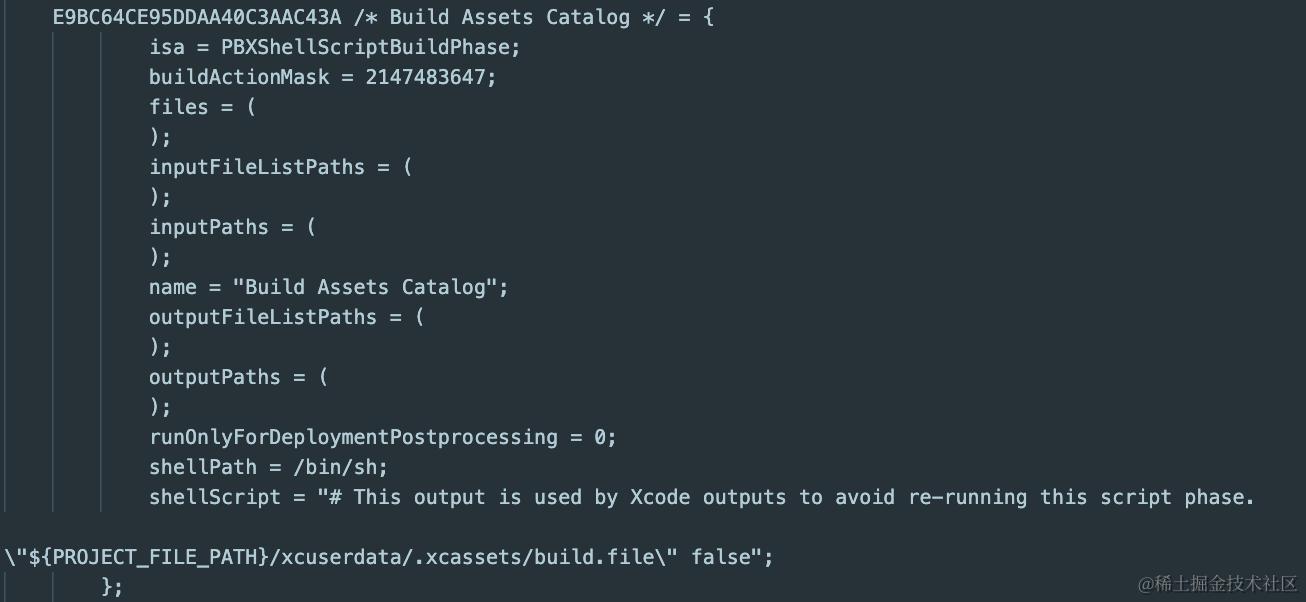Click the E9BC64CE95DDAA40C3AAC43A identifier
This screenshot has width=1306, height=602.
coord(197,17)
